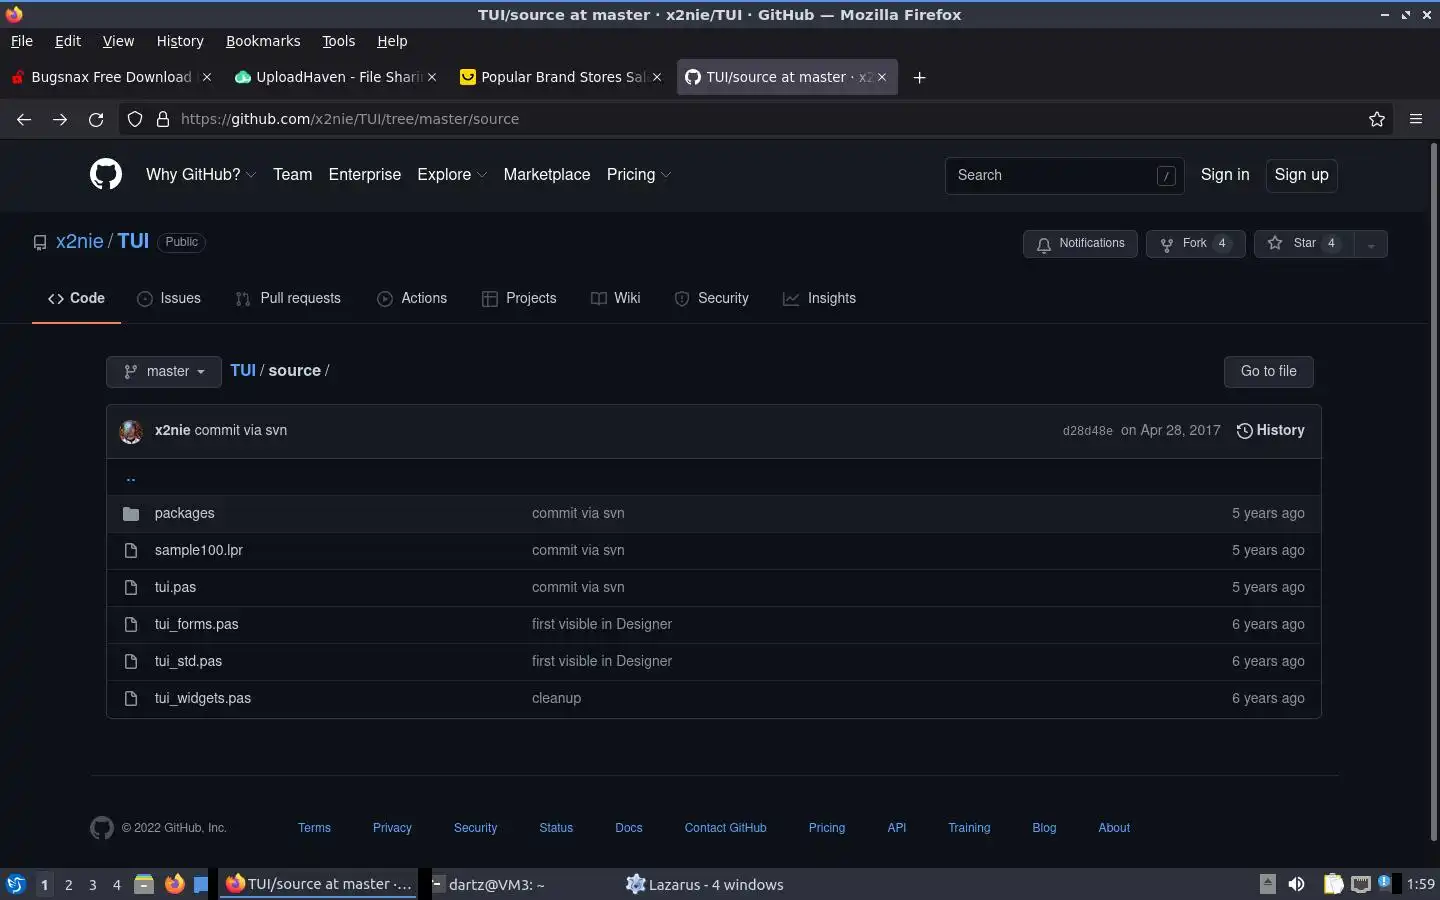Open the Tools menu

coord(339,41)
